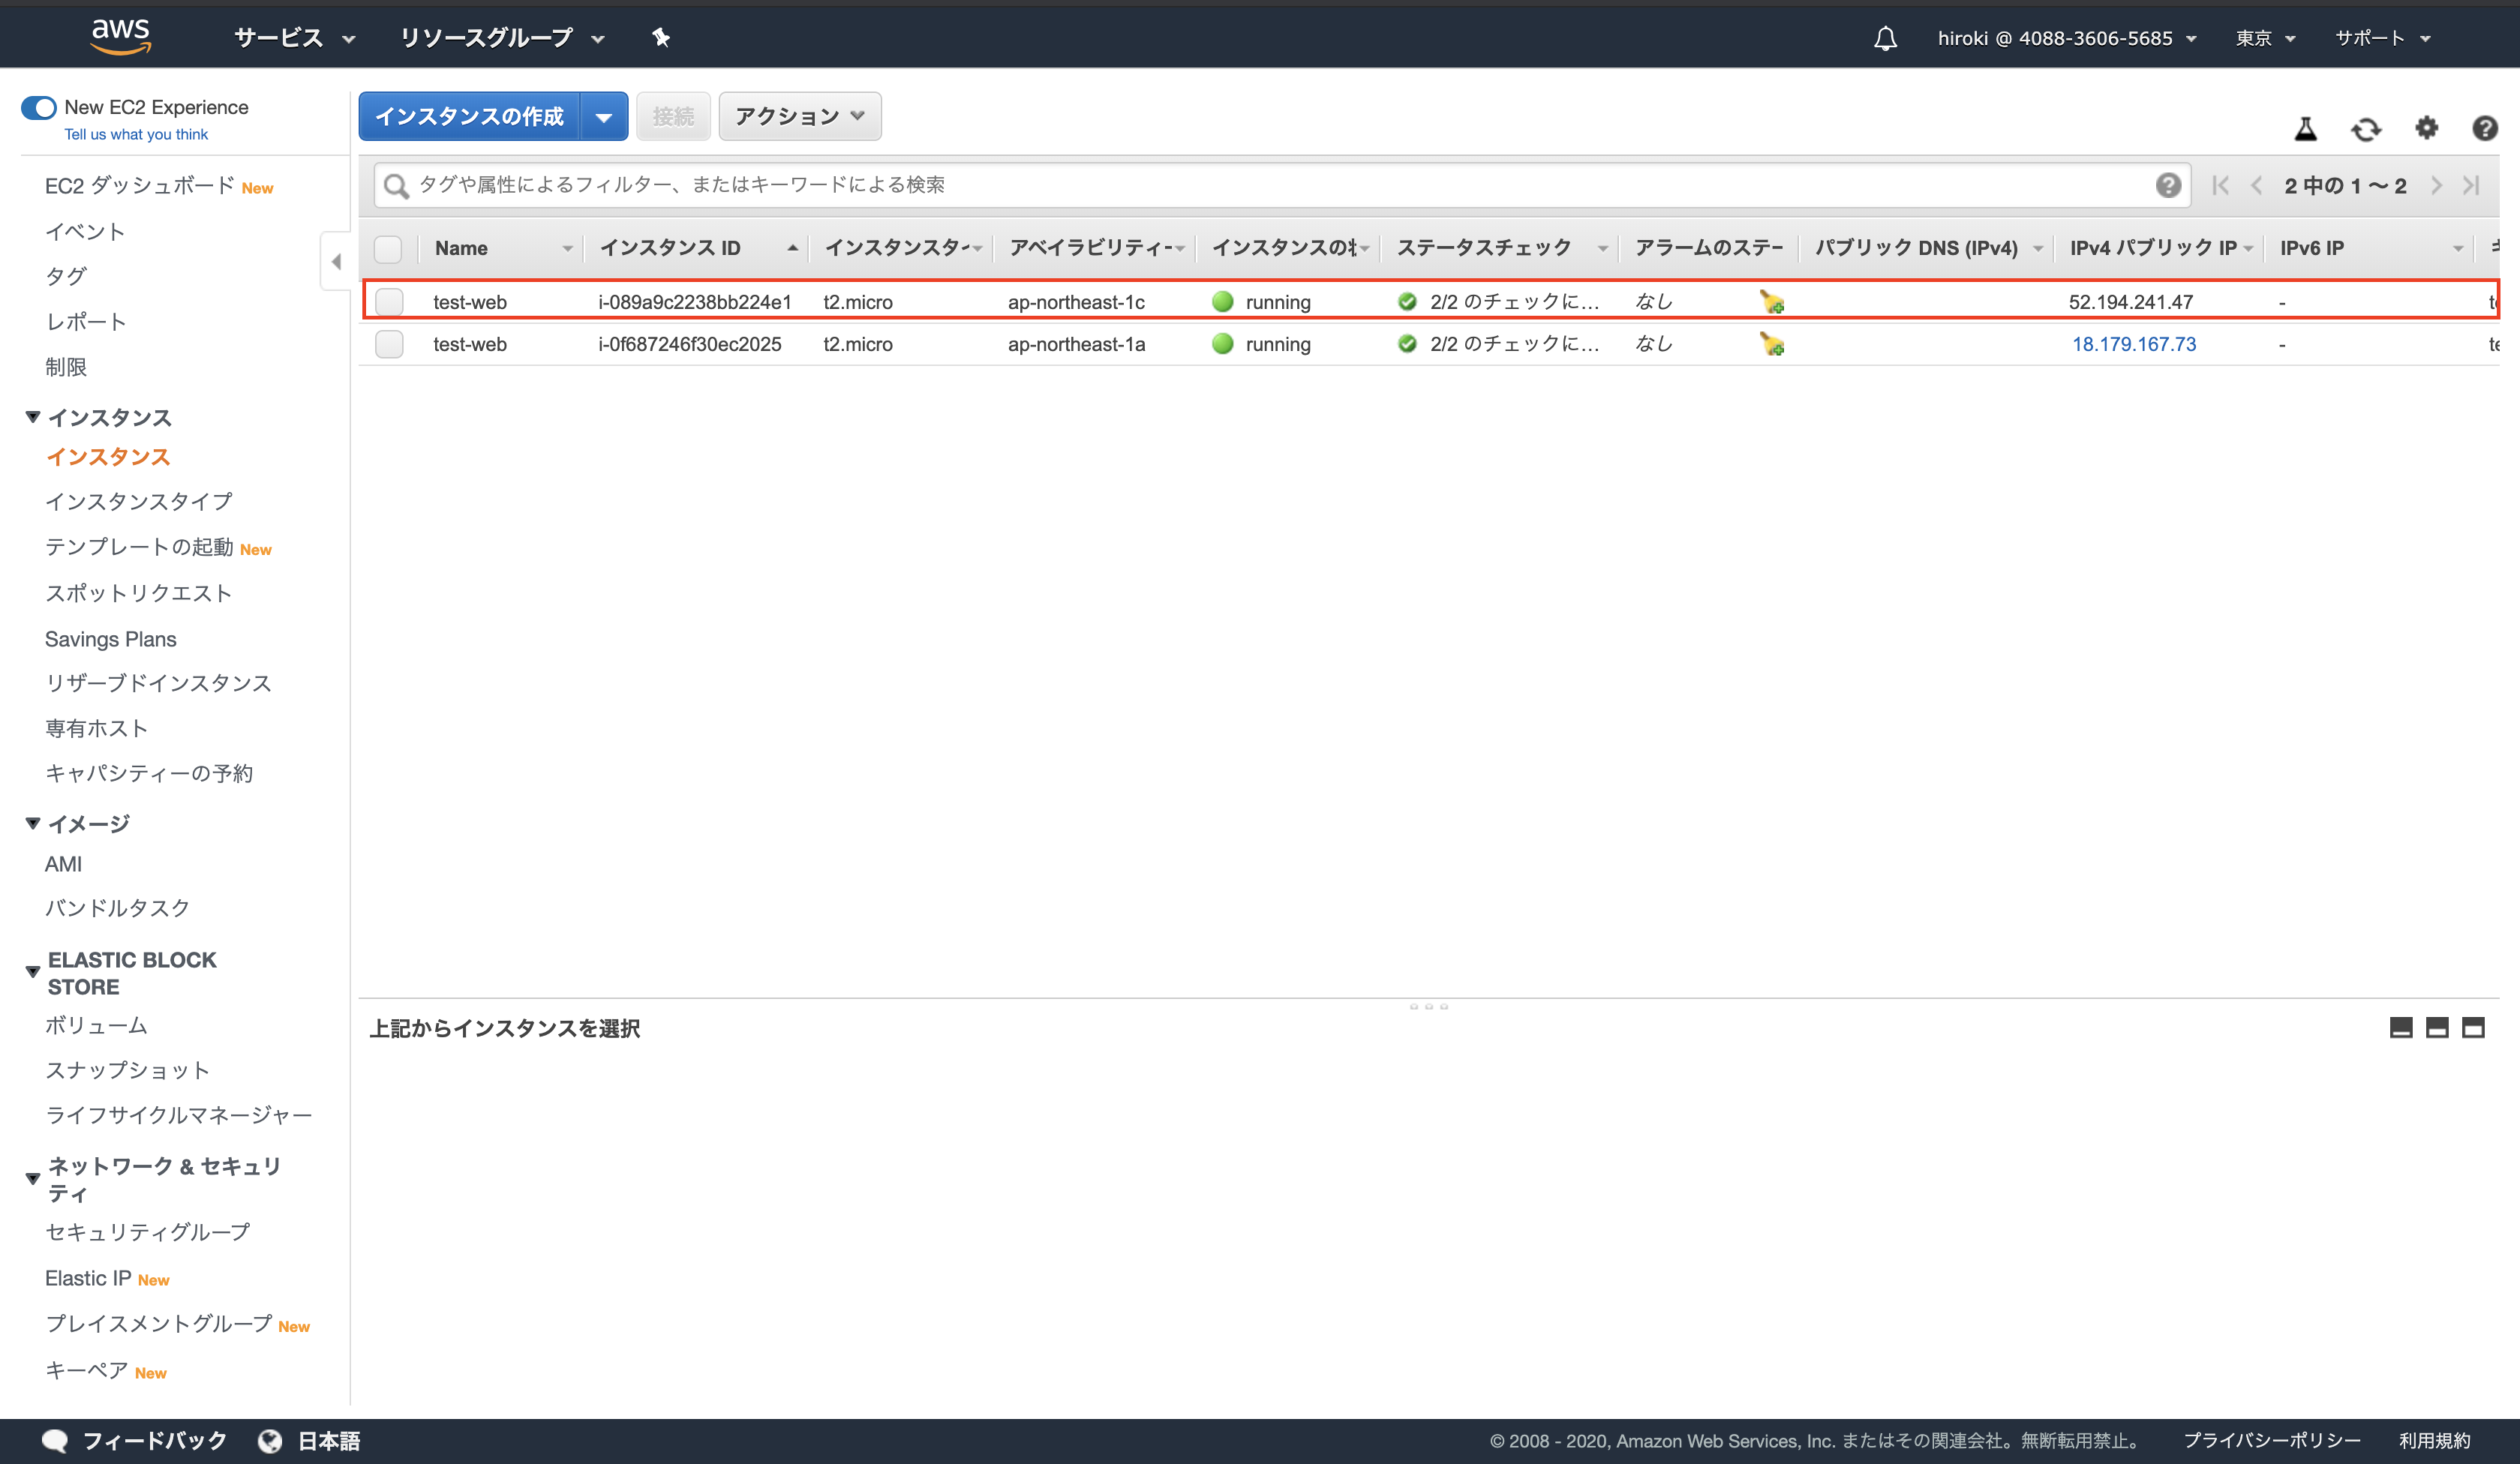Maximize the details pane with rightmost layout icon
The image size is (2520, 1464).
pyautogui.click(x=2473, y=1028)
